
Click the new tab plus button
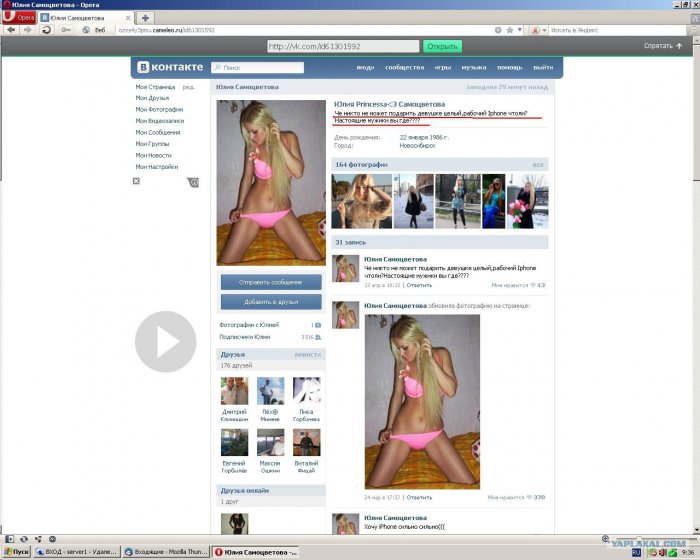point(145,18)
